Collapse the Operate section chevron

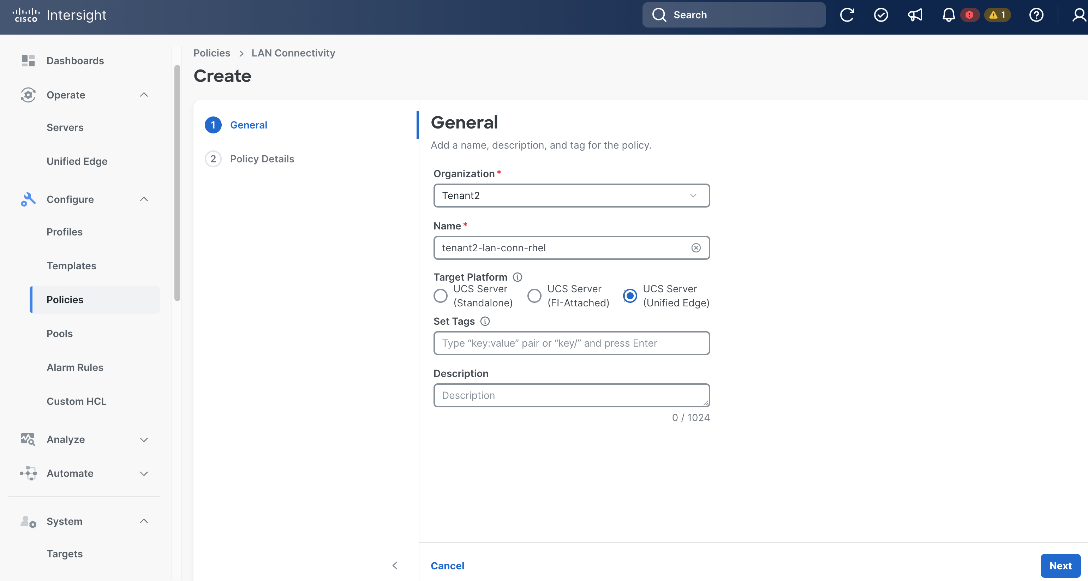point(144,95)
